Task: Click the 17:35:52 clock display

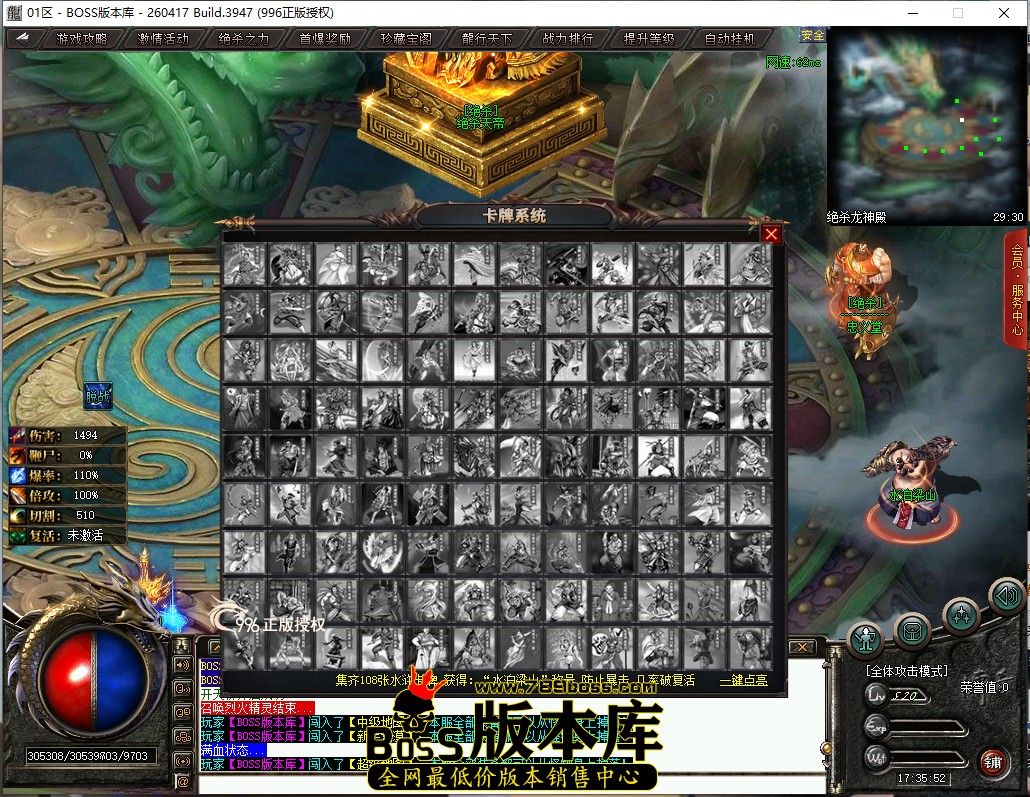Action: (x=922, y=778)
